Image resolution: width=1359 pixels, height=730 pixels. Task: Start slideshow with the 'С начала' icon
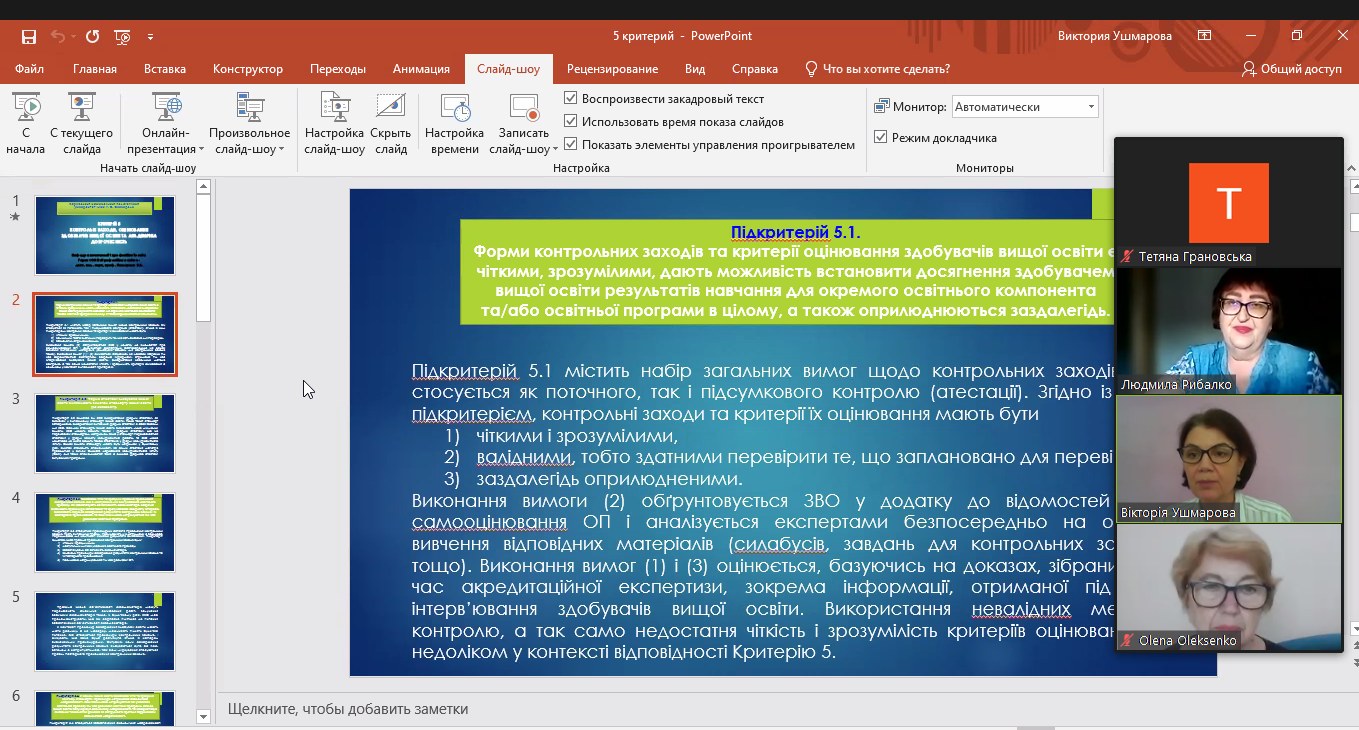[x=26, y=106]
